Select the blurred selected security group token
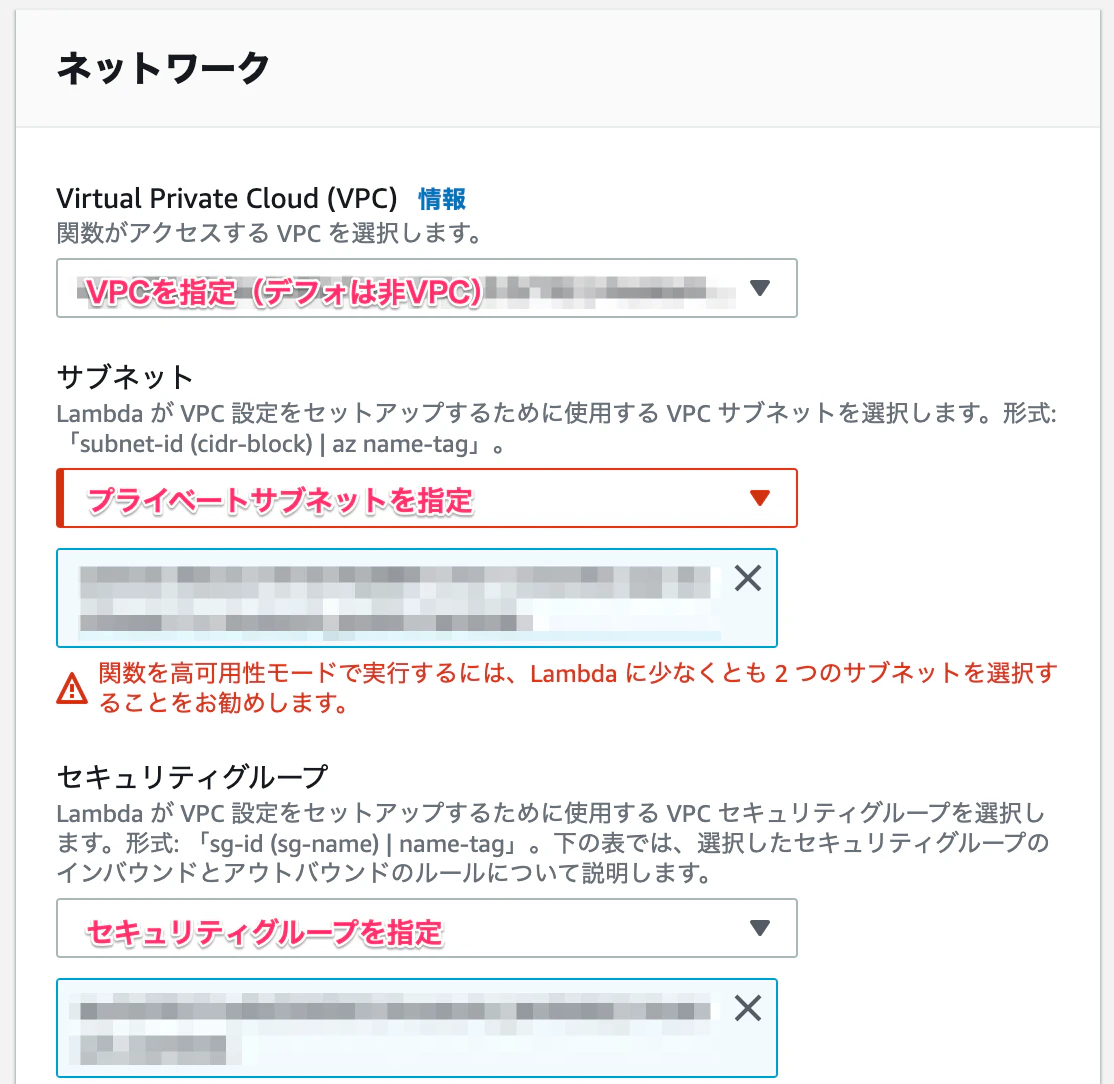Viewport: 1114px width, 1084px height. (x=417, y=1028)
